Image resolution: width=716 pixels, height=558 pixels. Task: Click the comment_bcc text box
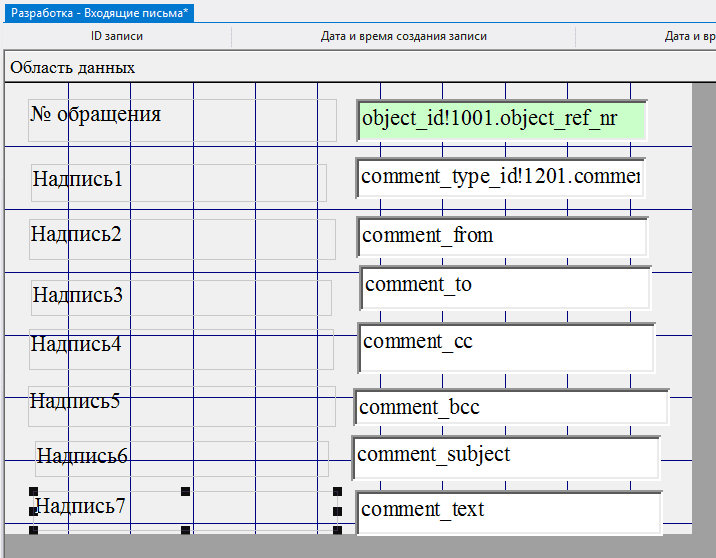tap(511, 408)
